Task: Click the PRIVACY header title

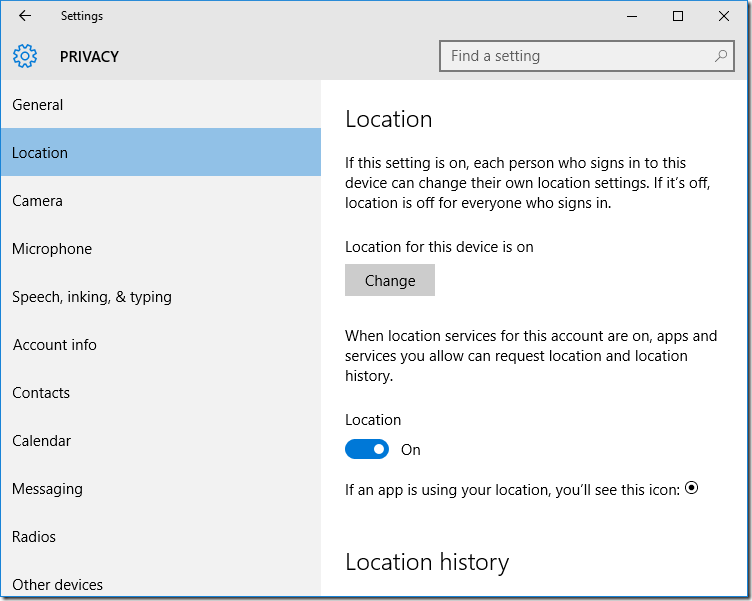Action: click(89, 57)
